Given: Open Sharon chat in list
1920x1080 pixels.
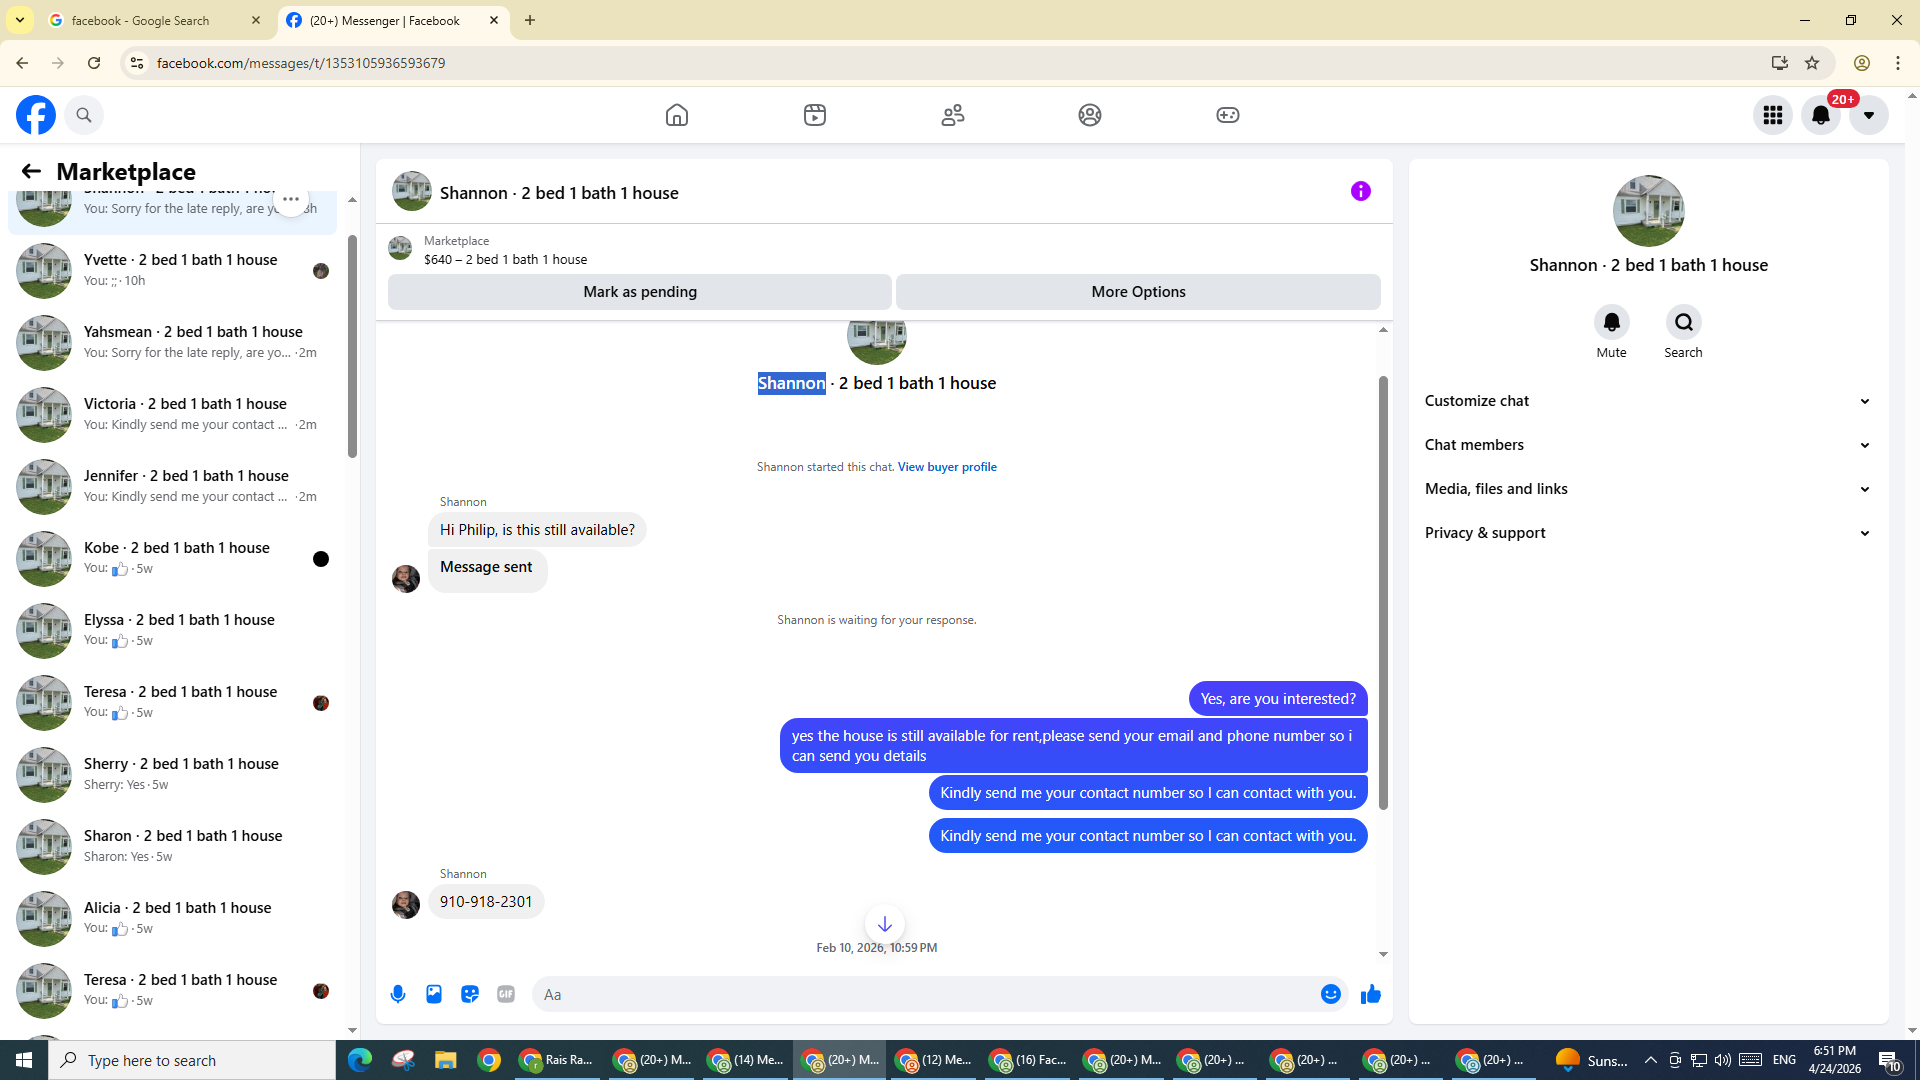Looking at the screenshot, I should point(172,846).
